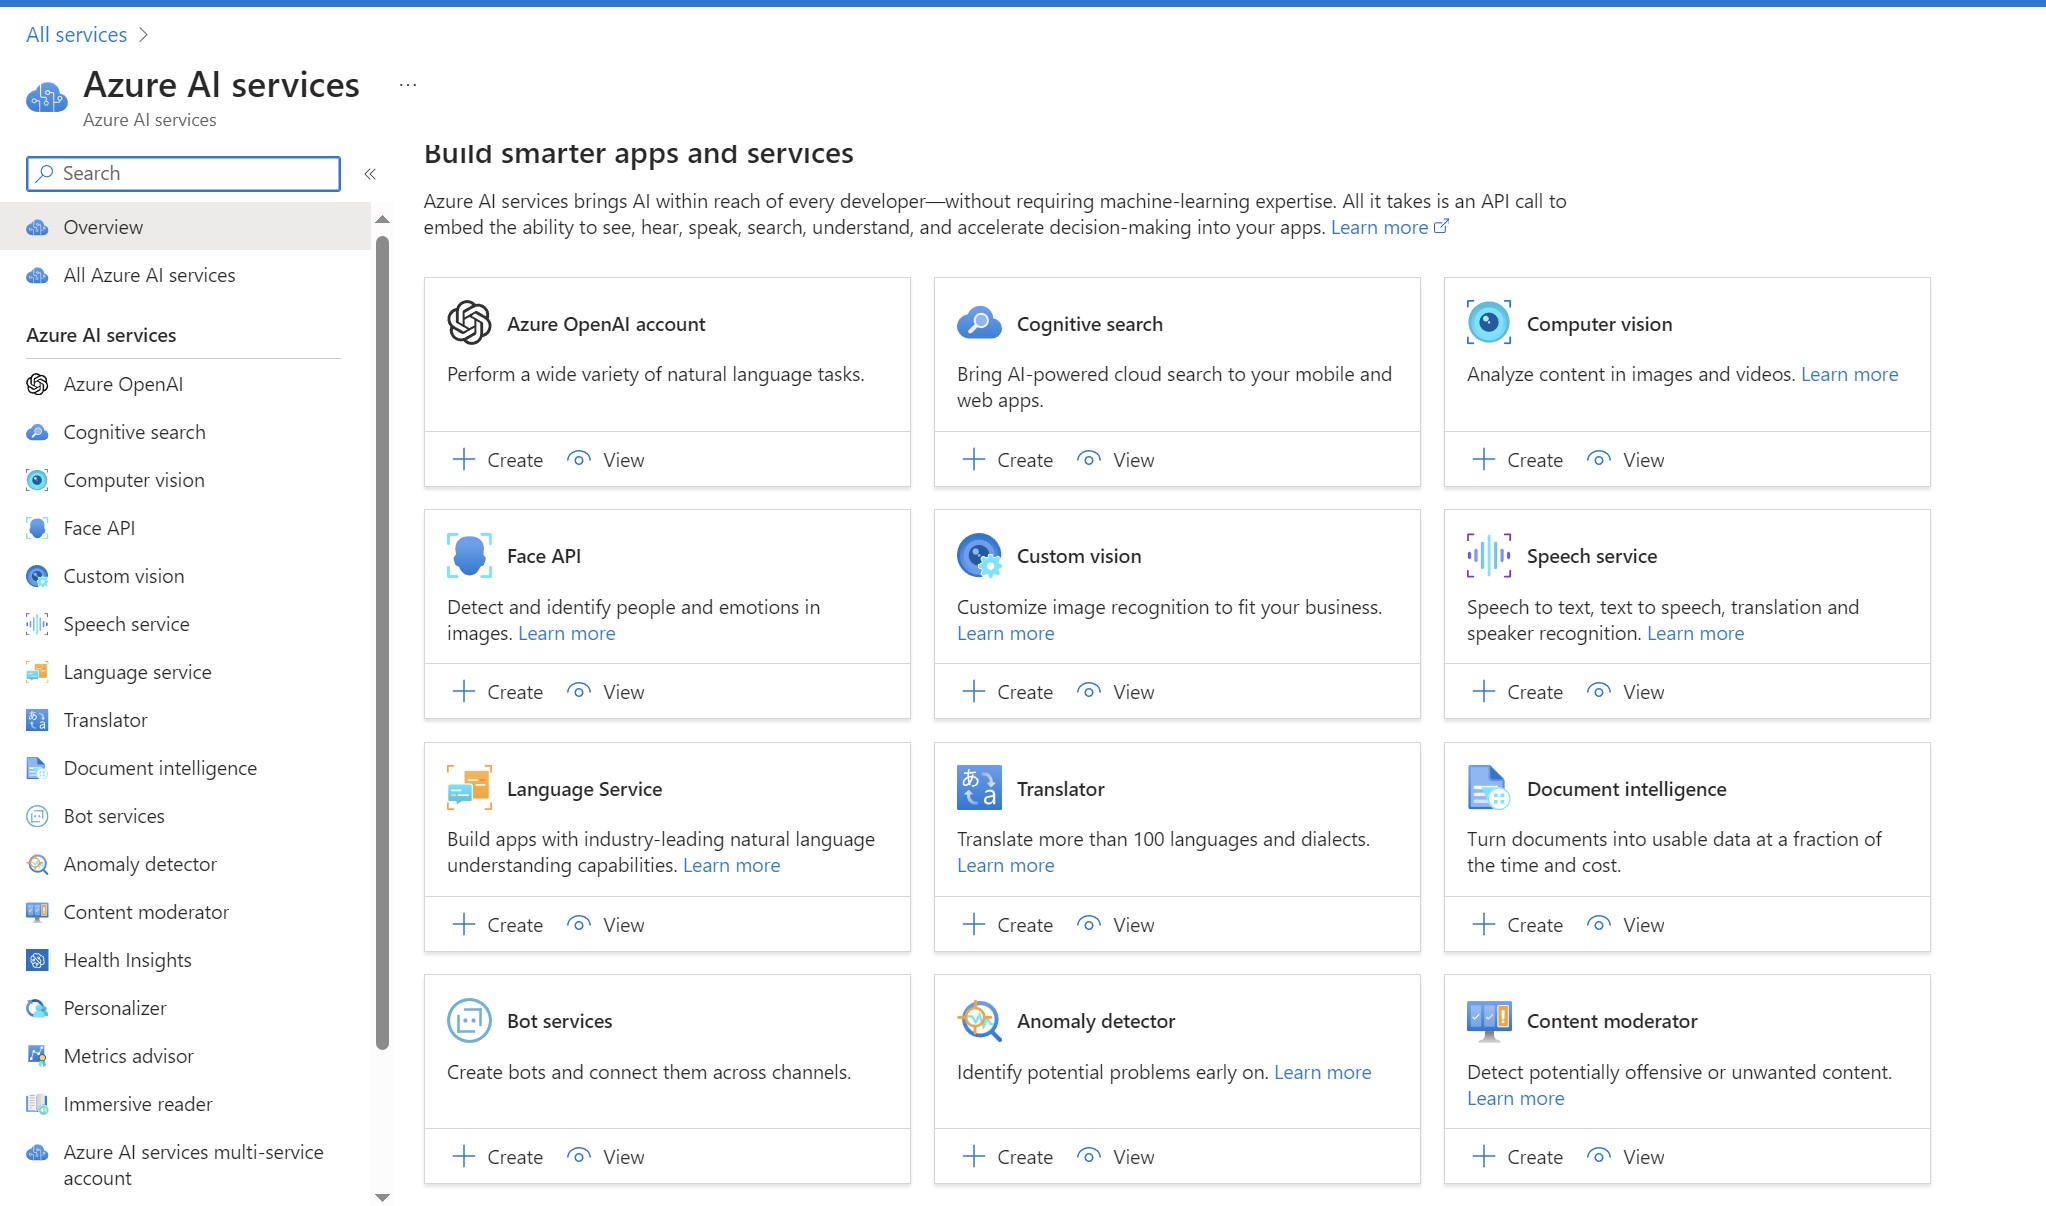Click the Search input field in sidebar
This screenshot has width=2046, height=1206.
(182, 172)
